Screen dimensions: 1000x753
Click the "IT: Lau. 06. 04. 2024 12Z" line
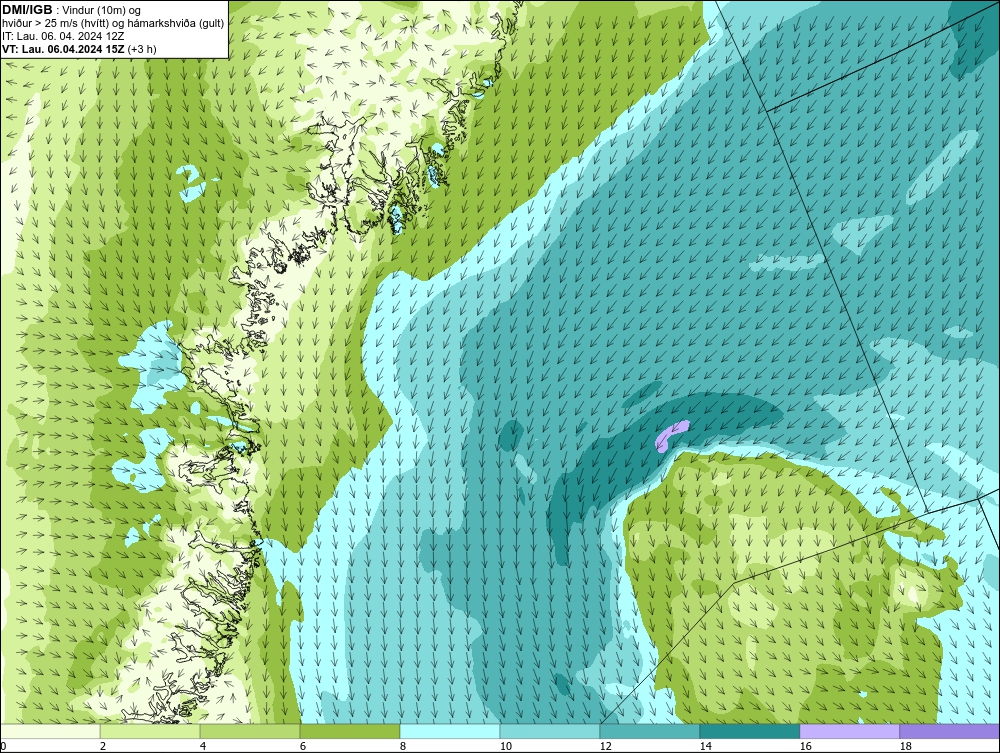pyautogui.click(x=63, y=36)
